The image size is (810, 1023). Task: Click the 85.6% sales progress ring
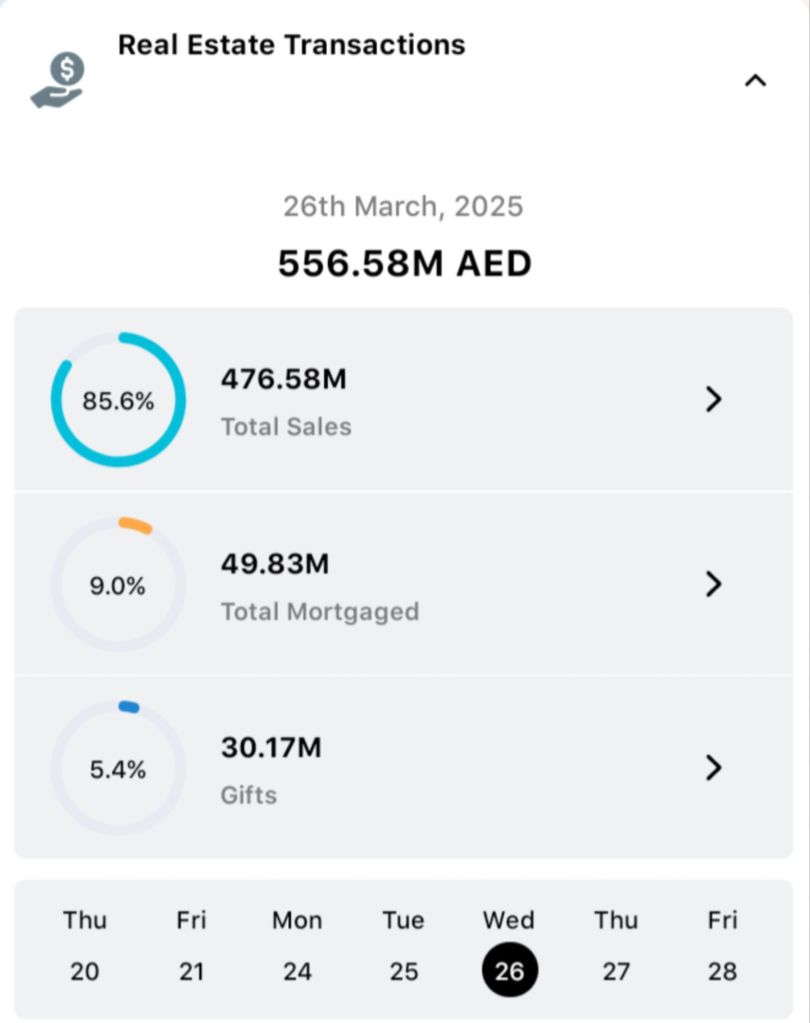tap(118, 400)
